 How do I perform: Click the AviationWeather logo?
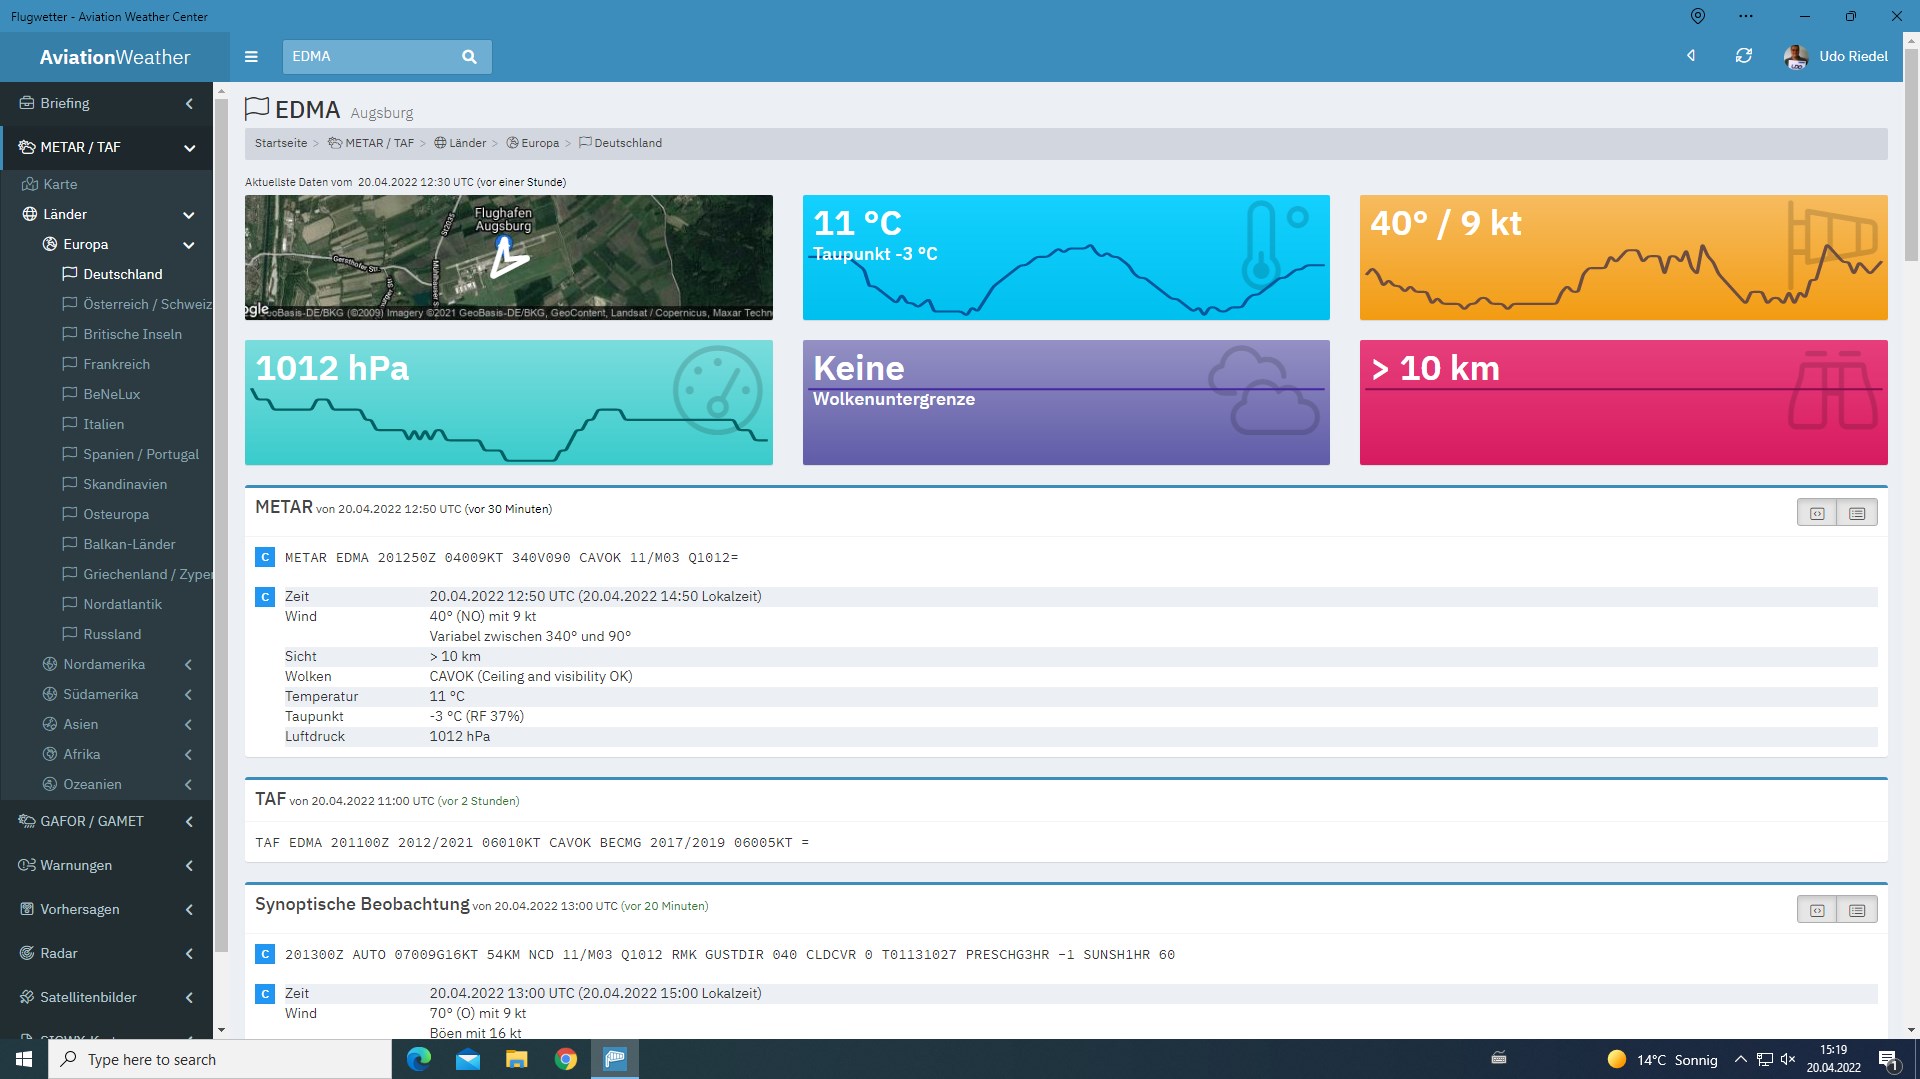coord(115,57)
